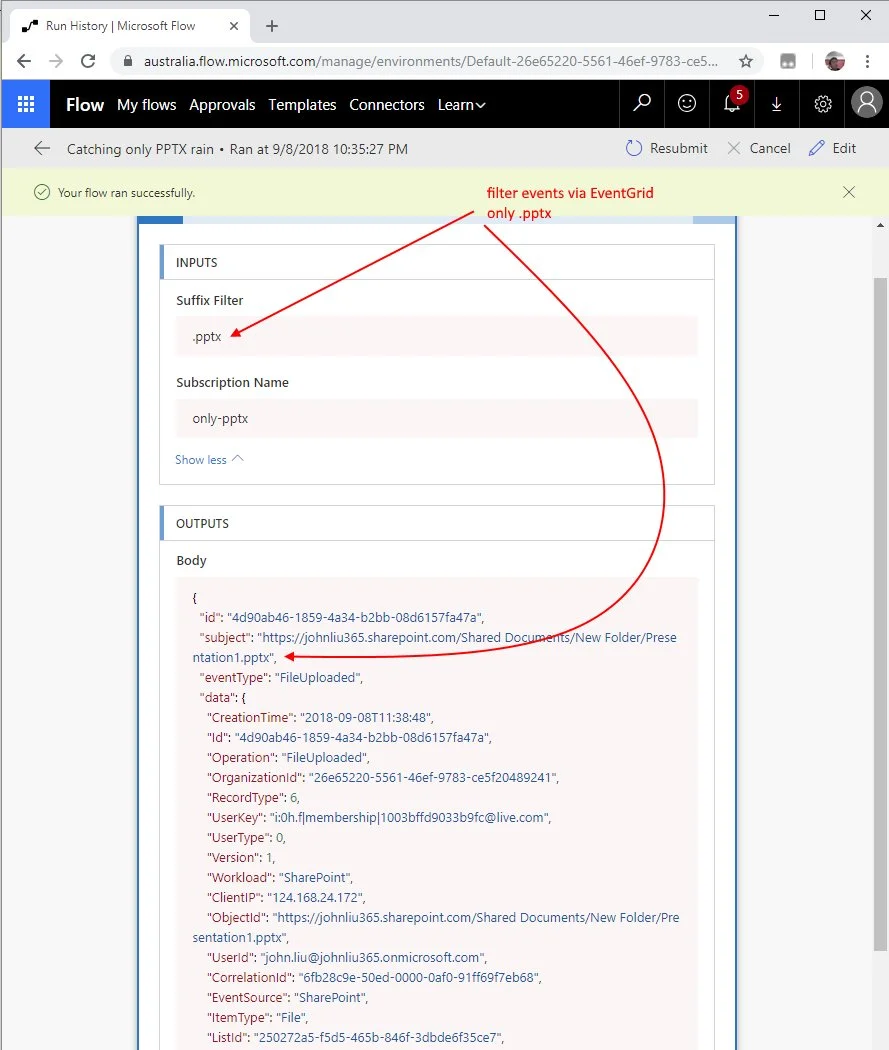This screenshot has width=889, height=1050.
Task: Dismiss the success notification banner
Action: point(849,192)
